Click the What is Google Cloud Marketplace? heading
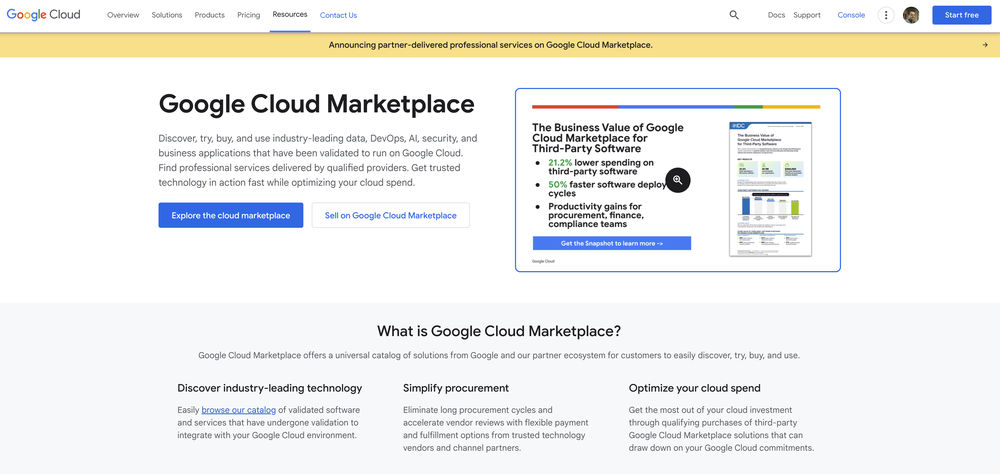1000x474 pixels. (499, 331)
